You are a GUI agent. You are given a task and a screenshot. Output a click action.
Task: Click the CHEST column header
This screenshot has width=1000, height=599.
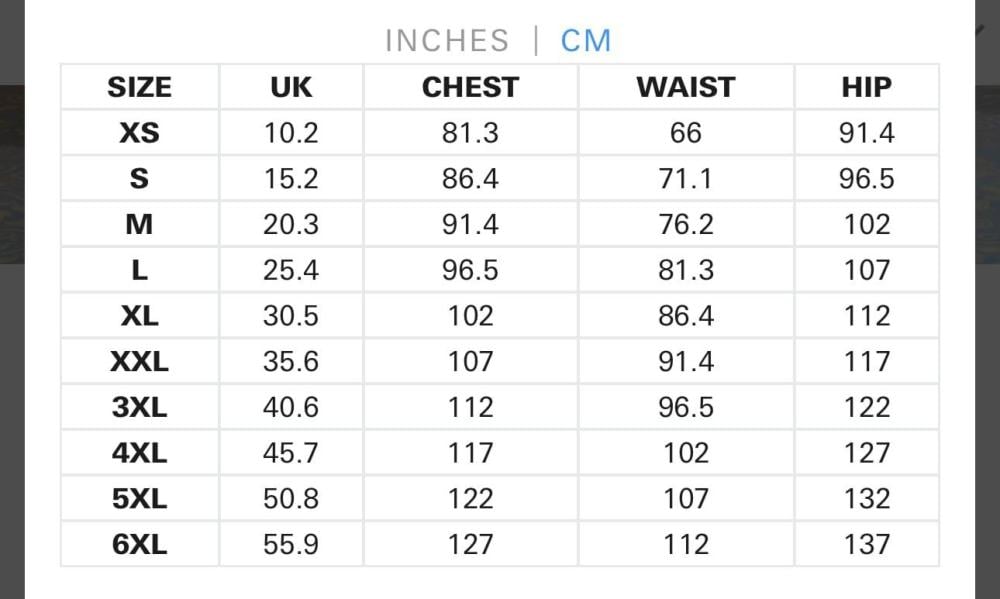tap(470, 87)
